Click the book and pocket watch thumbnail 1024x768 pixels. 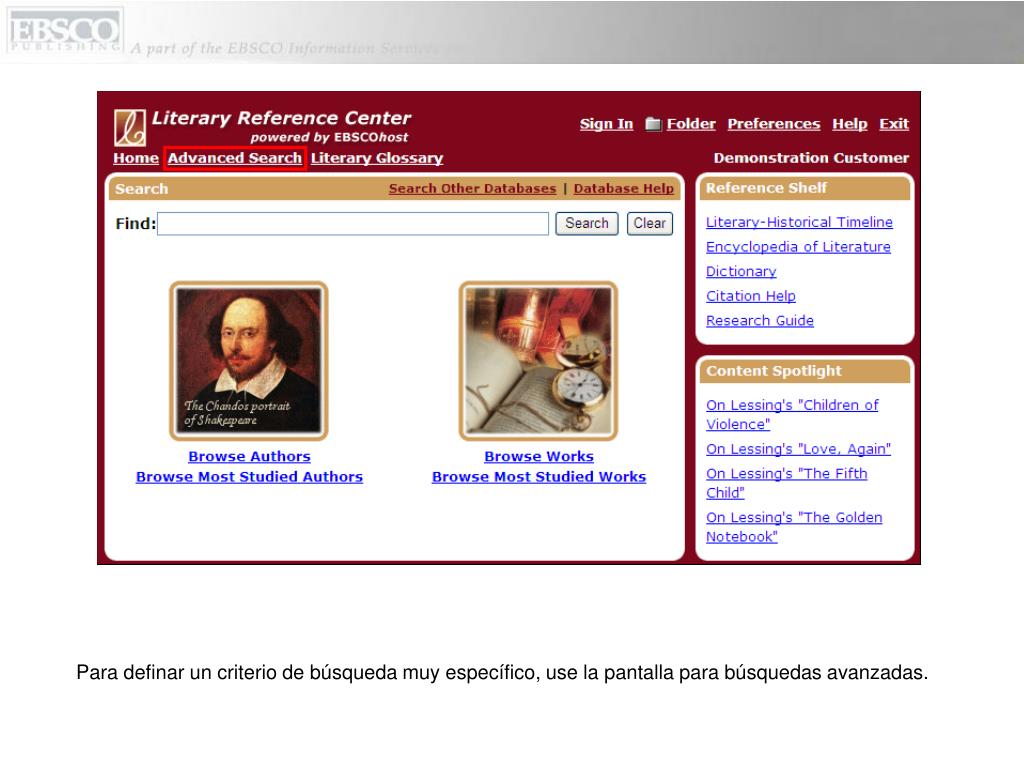(x=538, y=360)
